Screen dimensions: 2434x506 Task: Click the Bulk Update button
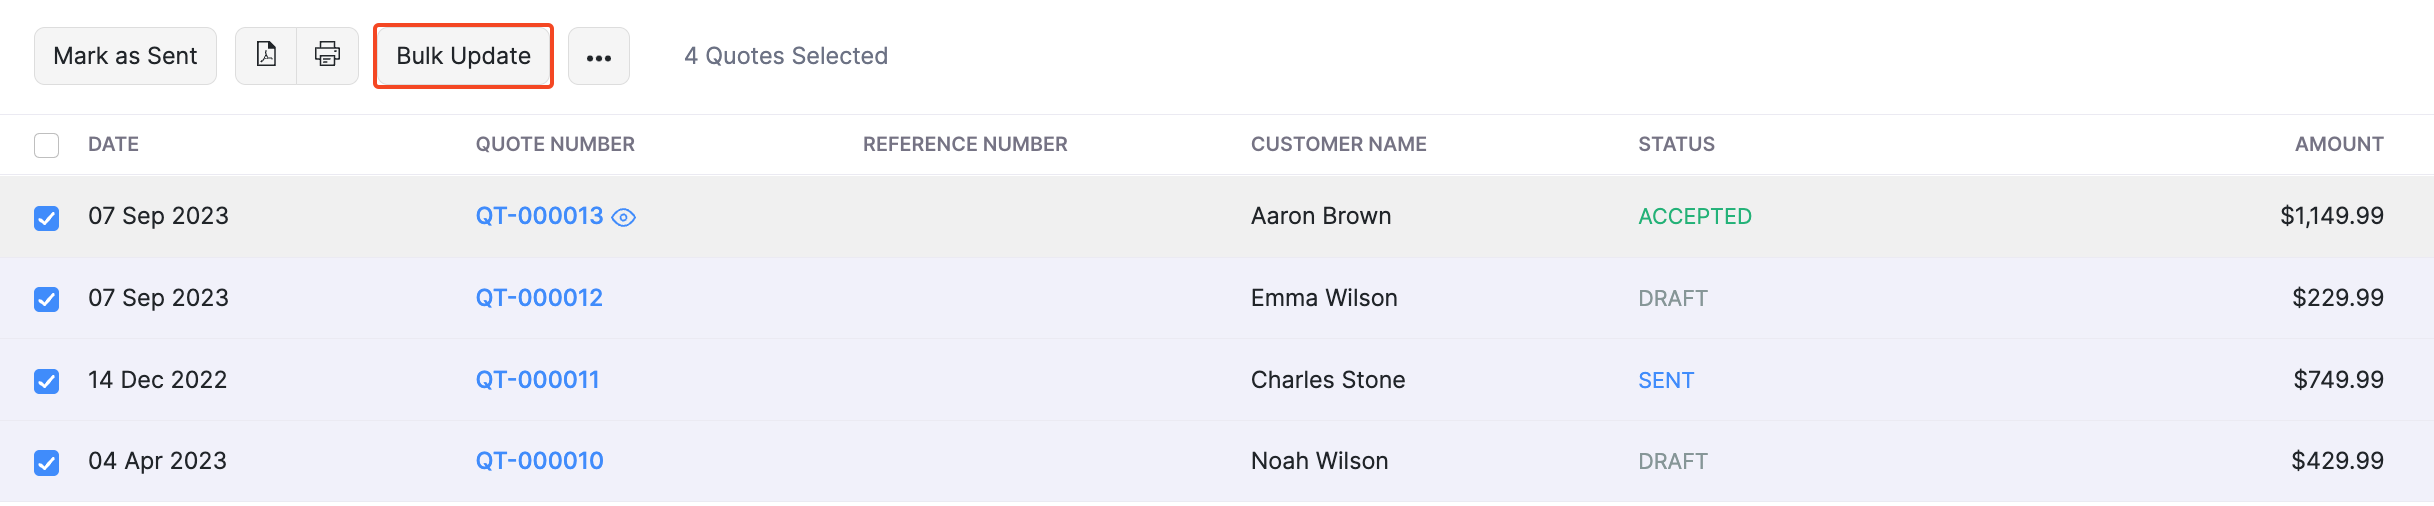[x=463, y=56]
